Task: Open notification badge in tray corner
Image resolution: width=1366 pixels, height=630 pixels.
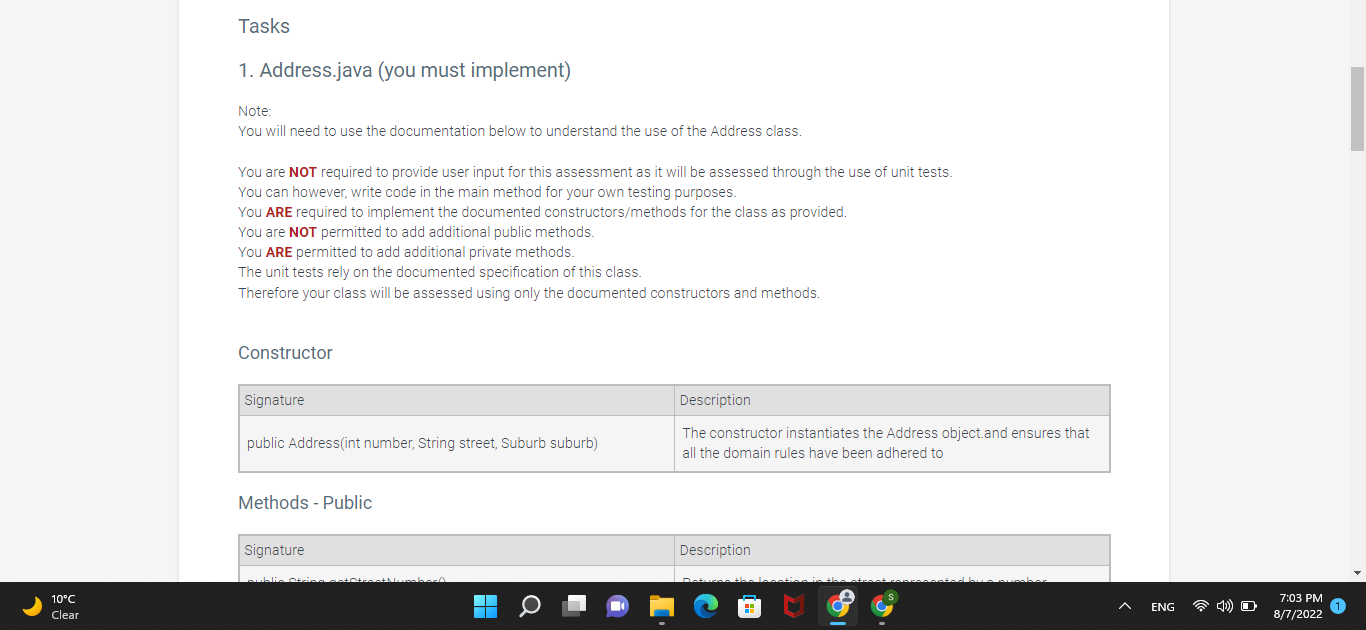Action: 1338,606
